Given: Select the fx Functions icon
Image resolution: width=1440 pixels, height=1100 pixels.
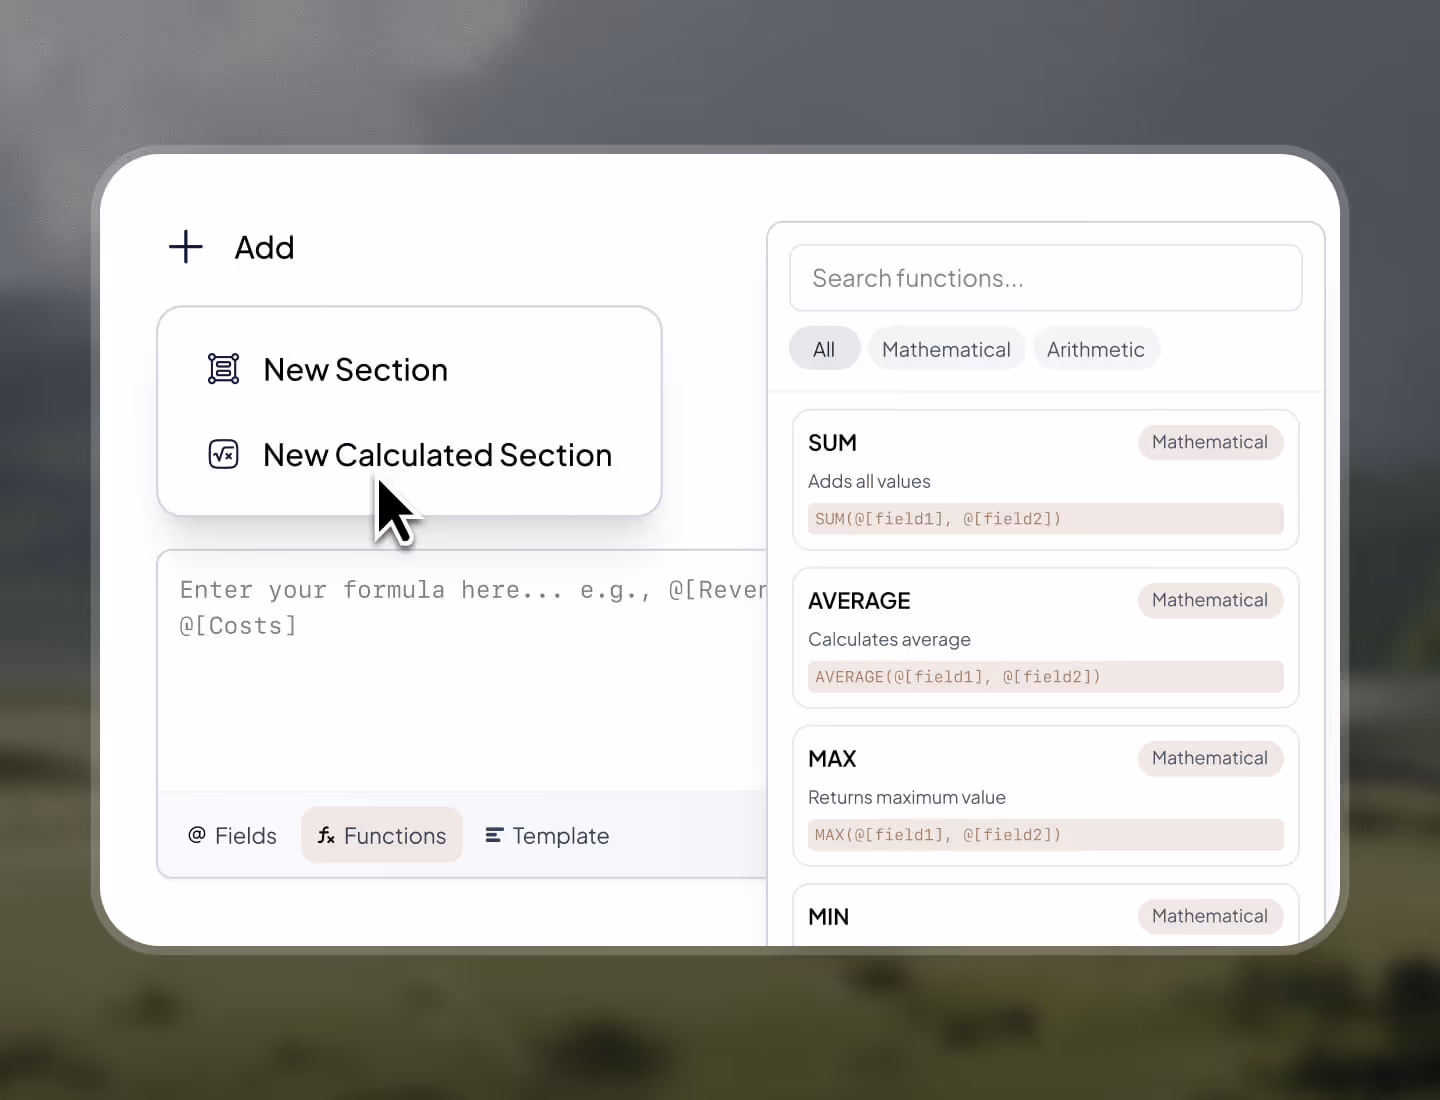Looking at the screenshot, I should [326, 835].
